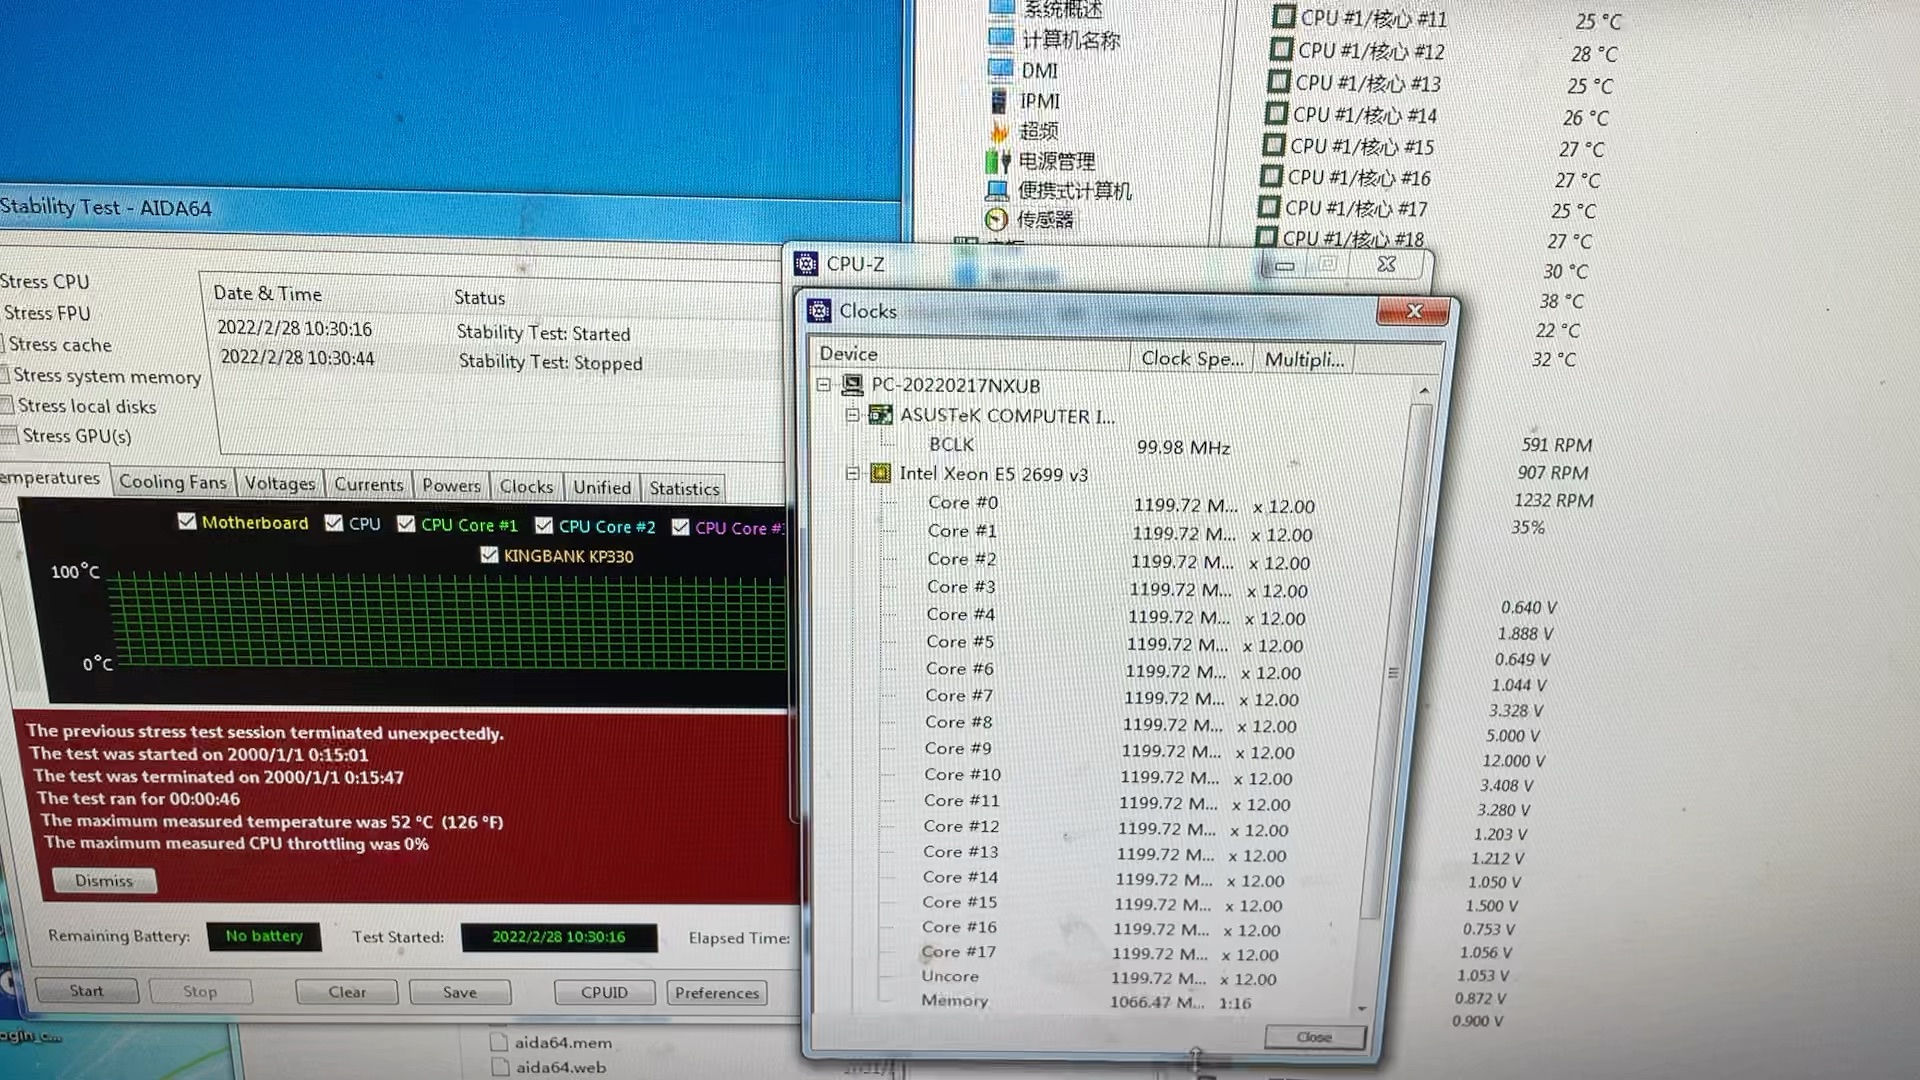Collapse the Intel Xeon E5 2699 v3 node
This screenshot has height=1080, width=1920.
pos(852,473)
